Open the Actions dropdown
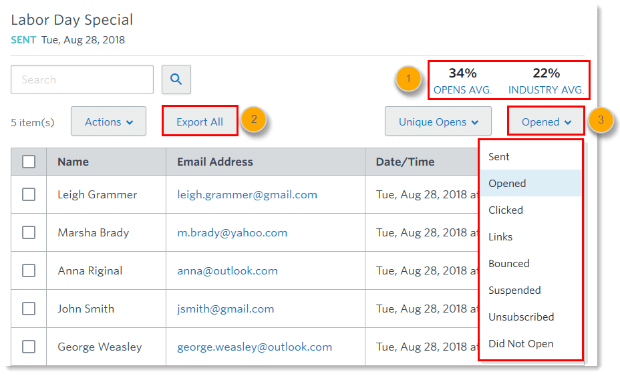620x376 pixels. pos(109,121)
